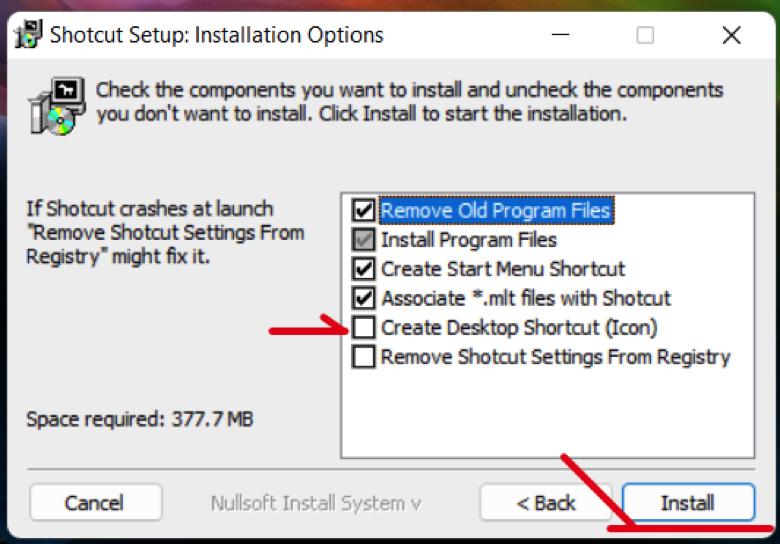
Task: Click the Shotcut Setup title bar icon
Action: (28, 34)
